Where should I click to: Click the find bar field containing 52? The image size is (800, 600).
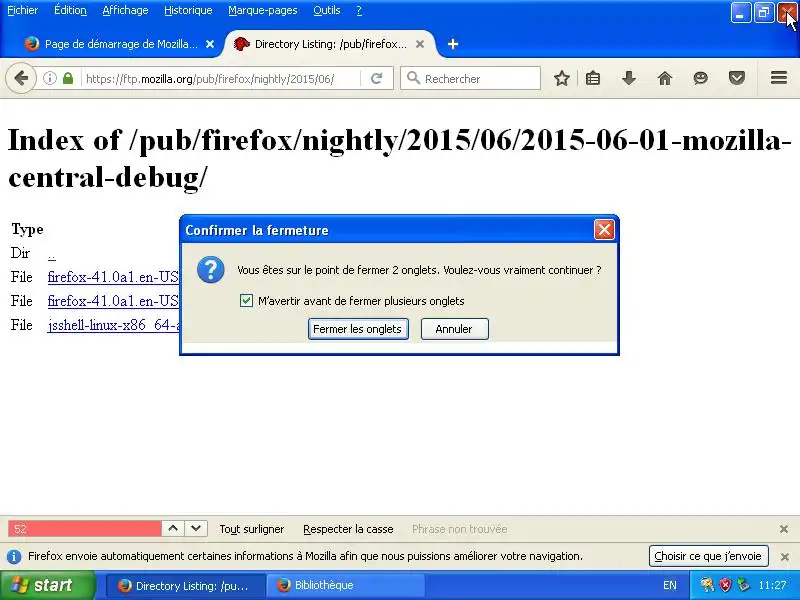(x=85, y=529)
